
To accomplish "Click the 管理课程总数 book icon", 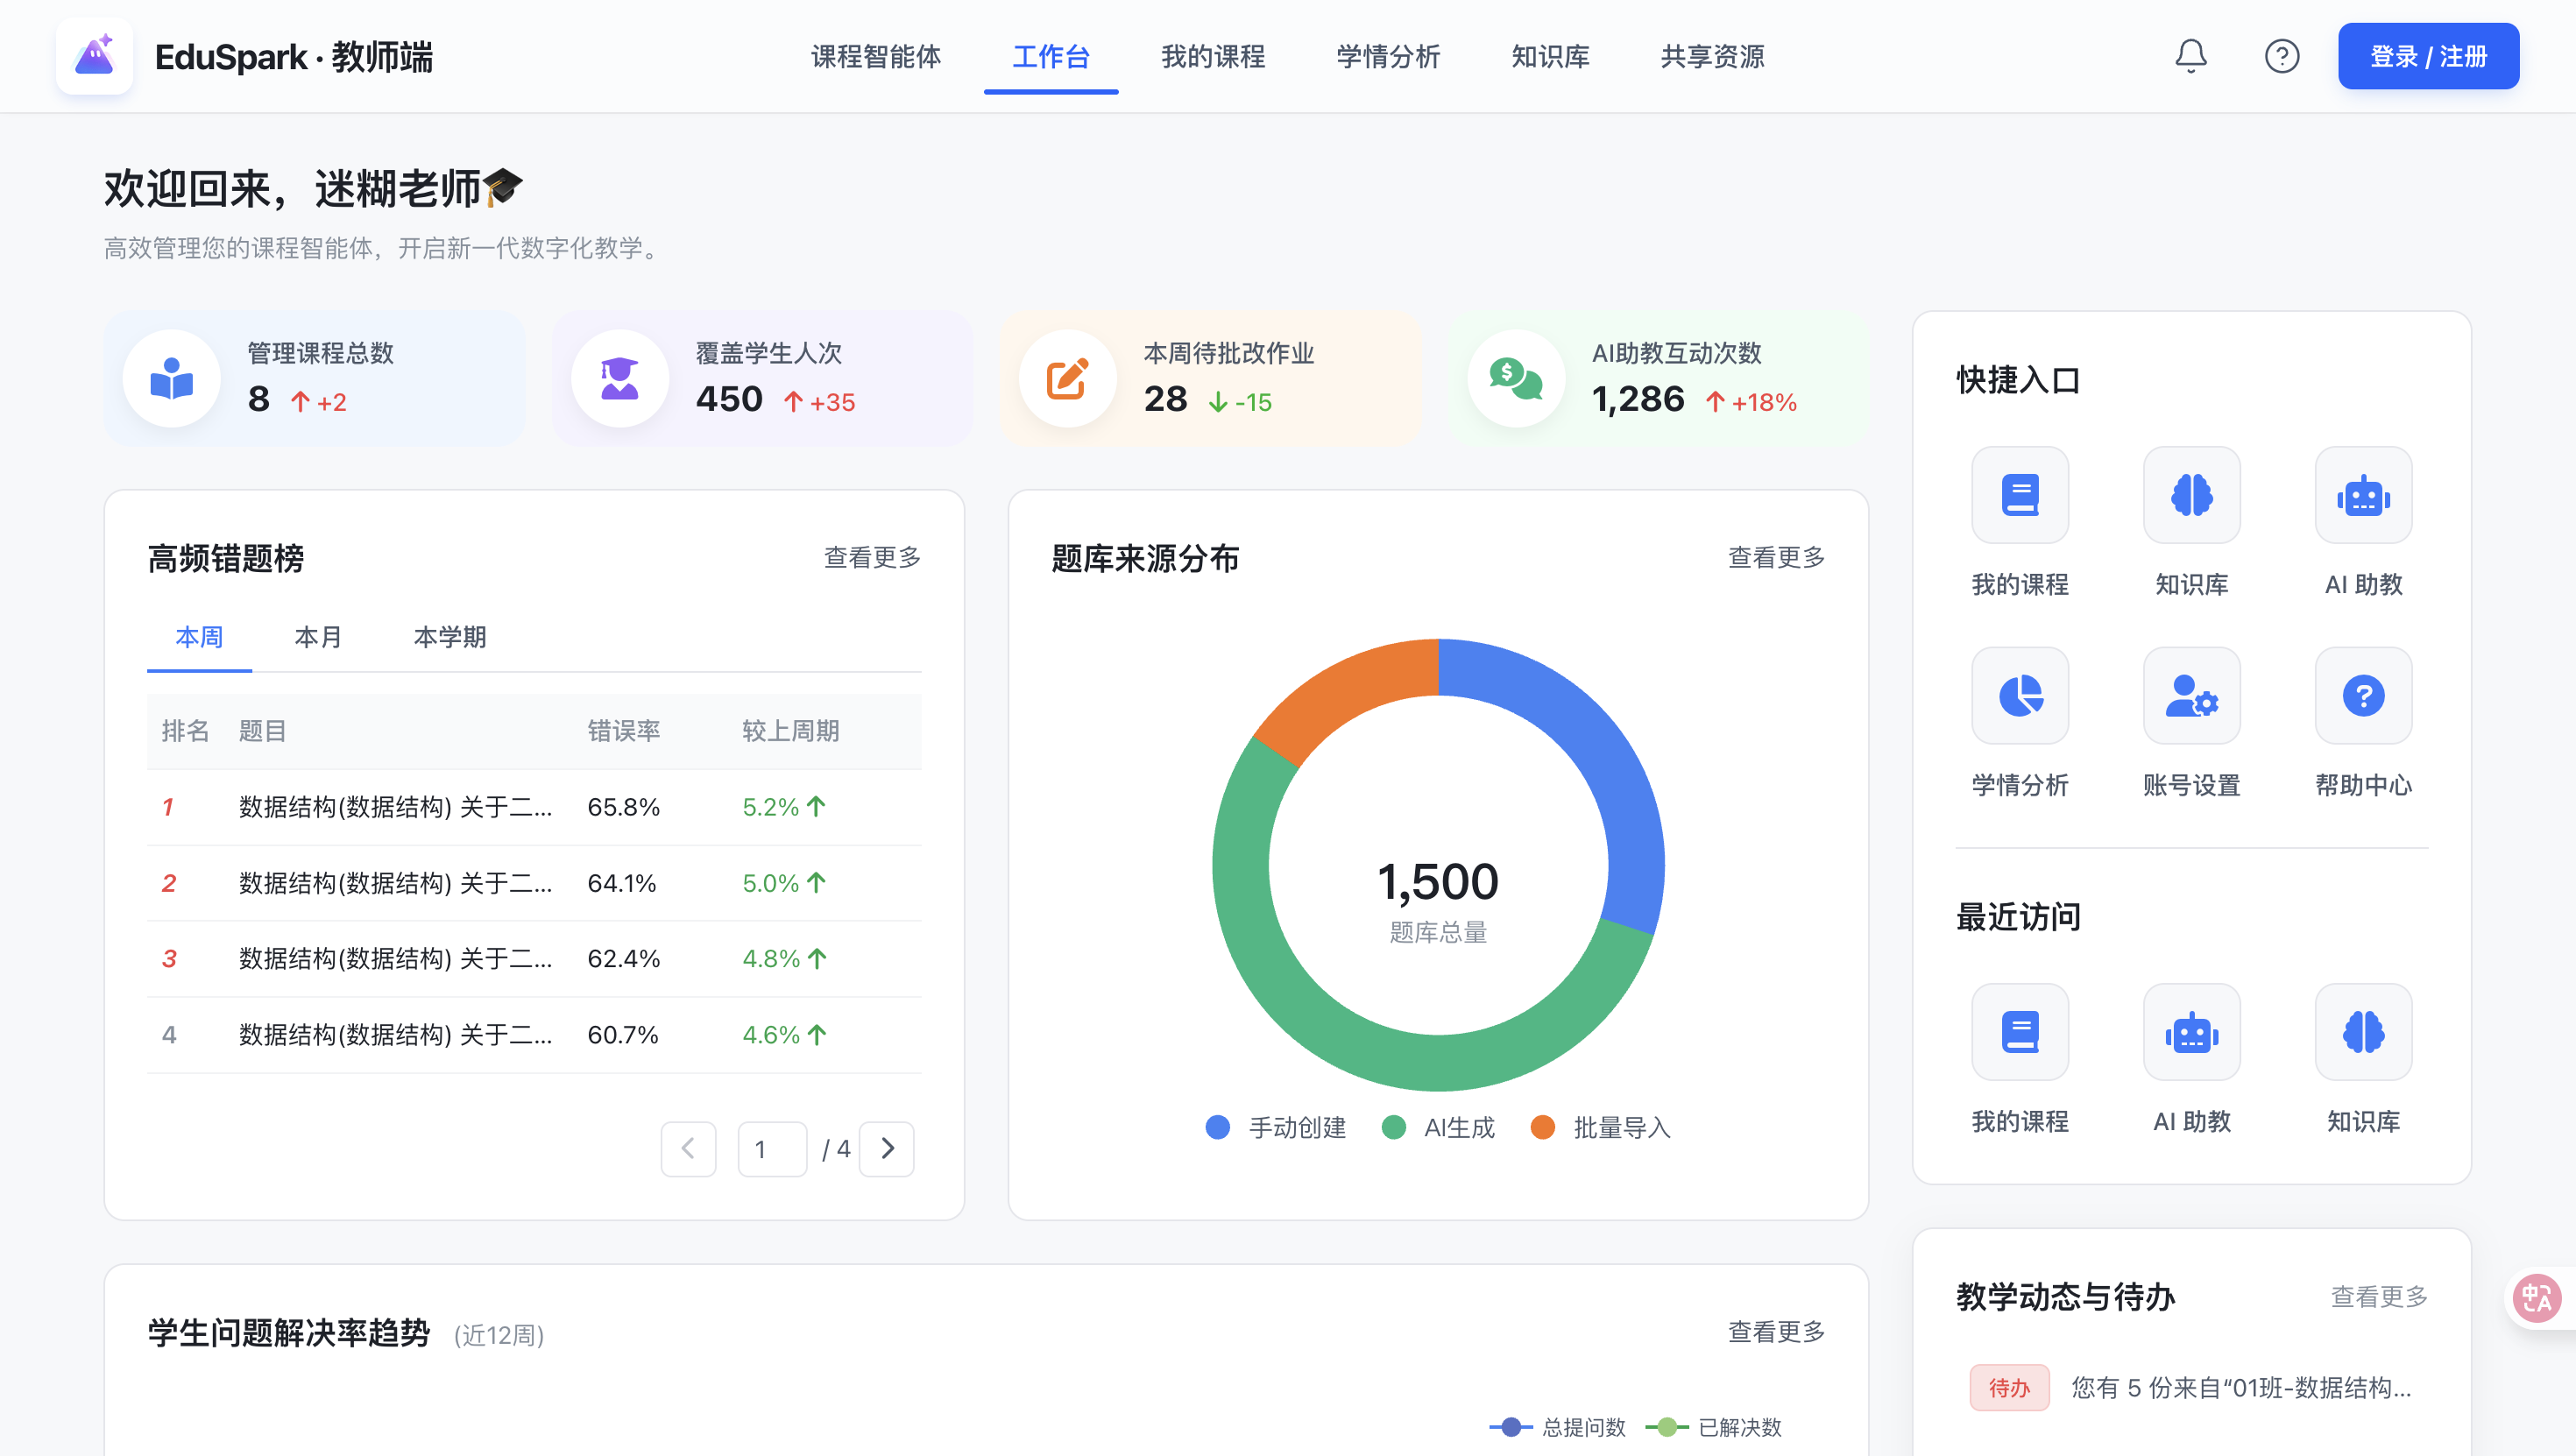I will click(x=171, y=379).
